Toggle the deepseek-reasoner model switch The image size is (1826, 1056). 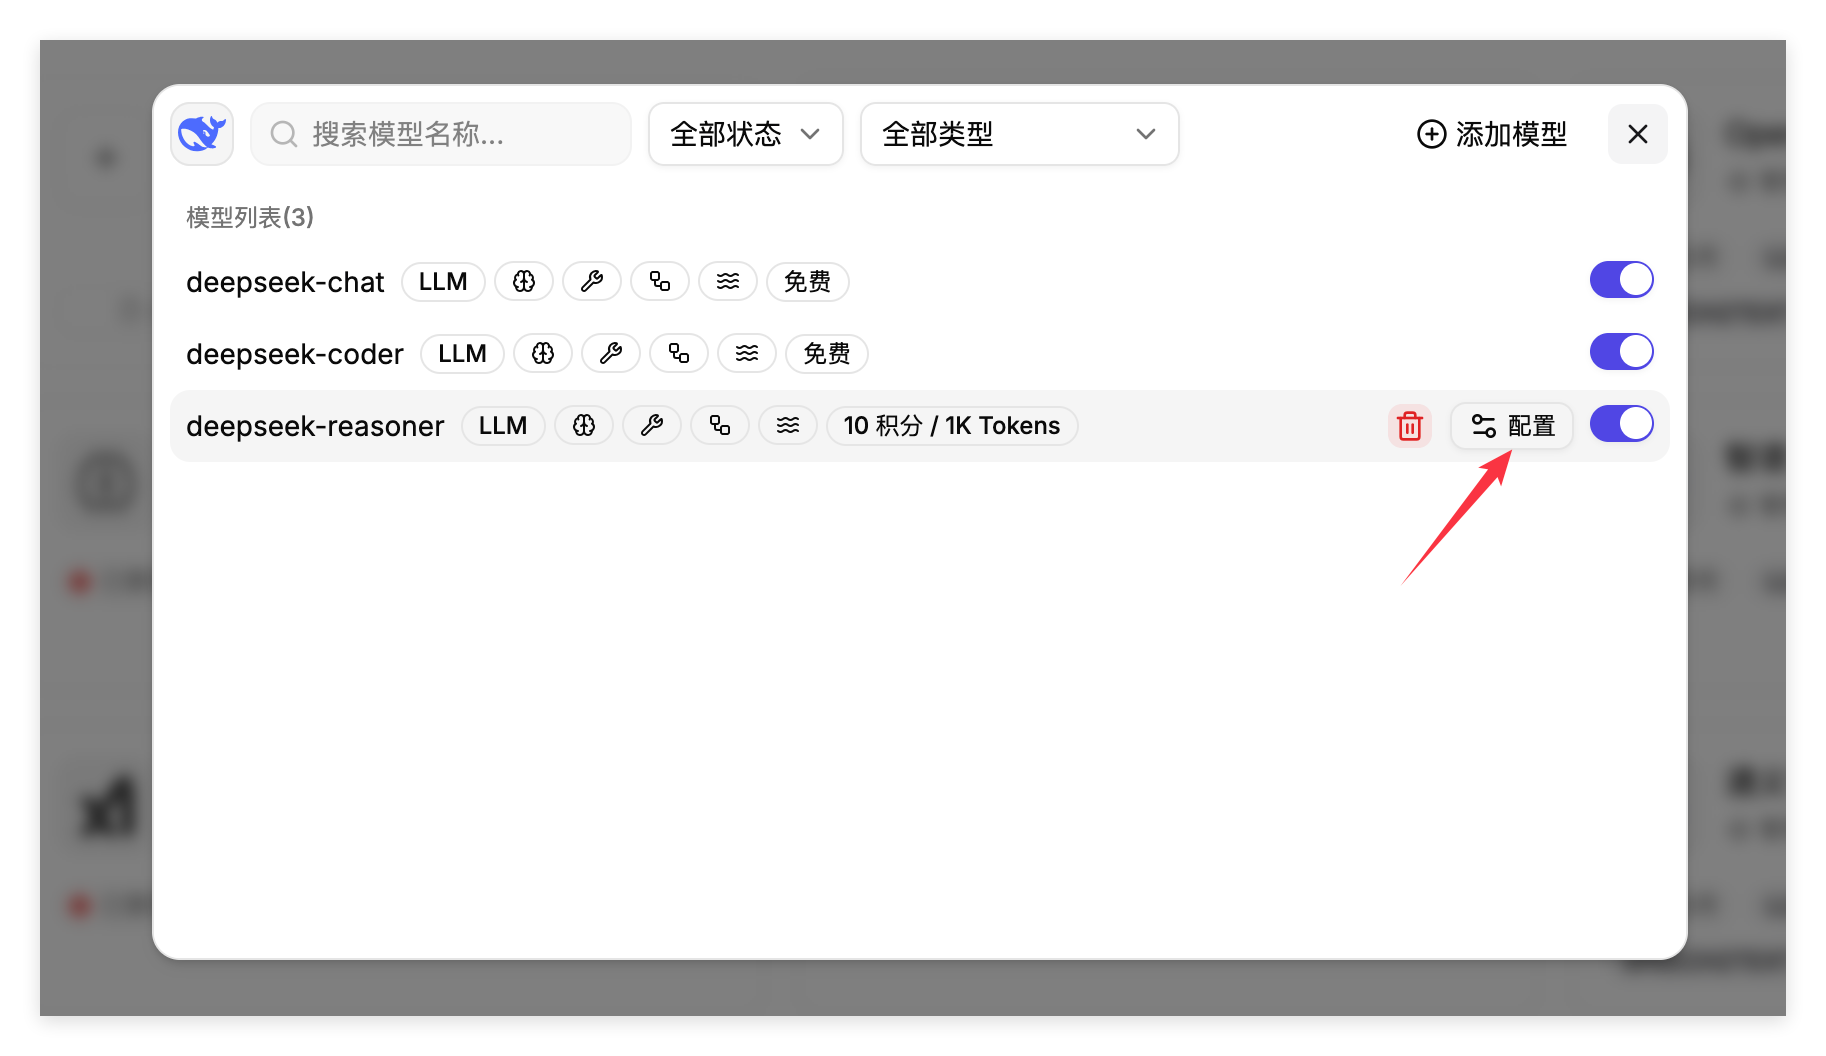pos(1622,424)
